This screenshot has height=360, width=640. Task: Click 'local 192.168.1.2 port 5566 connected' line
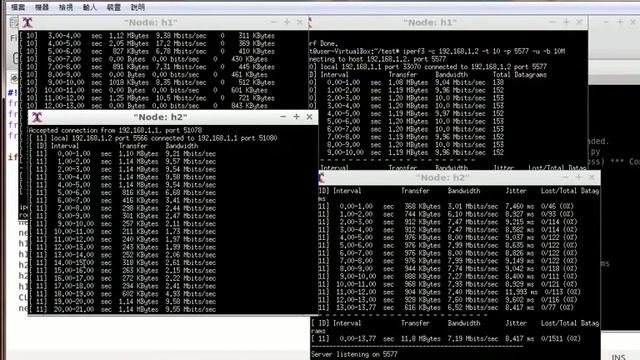[154, 138]
